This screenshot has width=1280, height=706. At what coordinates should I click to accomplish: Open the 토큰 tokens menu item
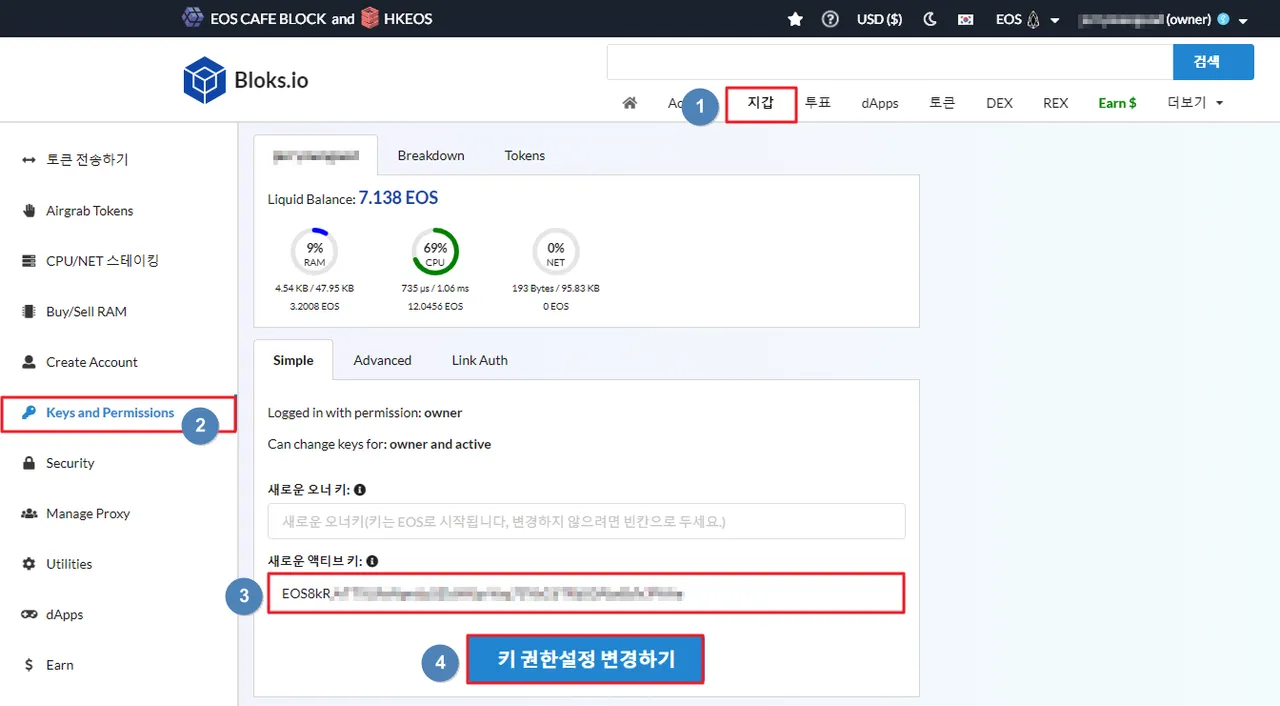(942, 103)
